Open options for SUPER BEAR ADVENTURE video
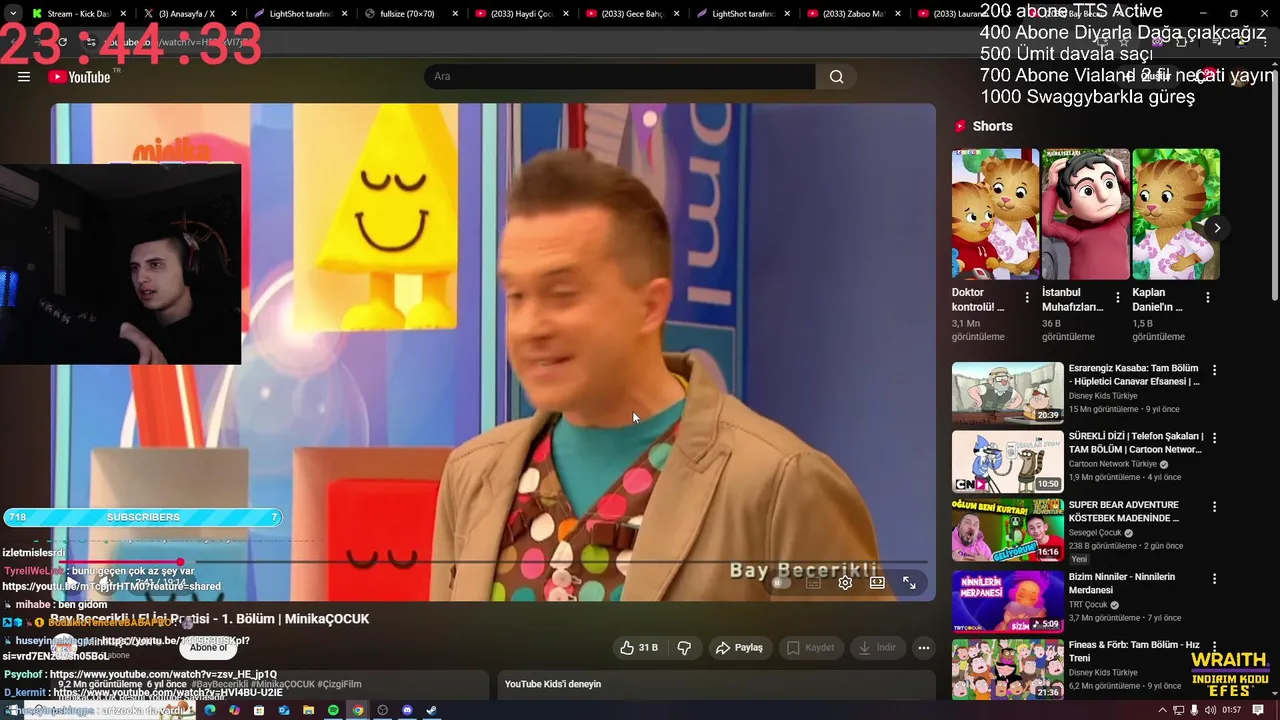 pyautogui.click(x=1215, y=507)
